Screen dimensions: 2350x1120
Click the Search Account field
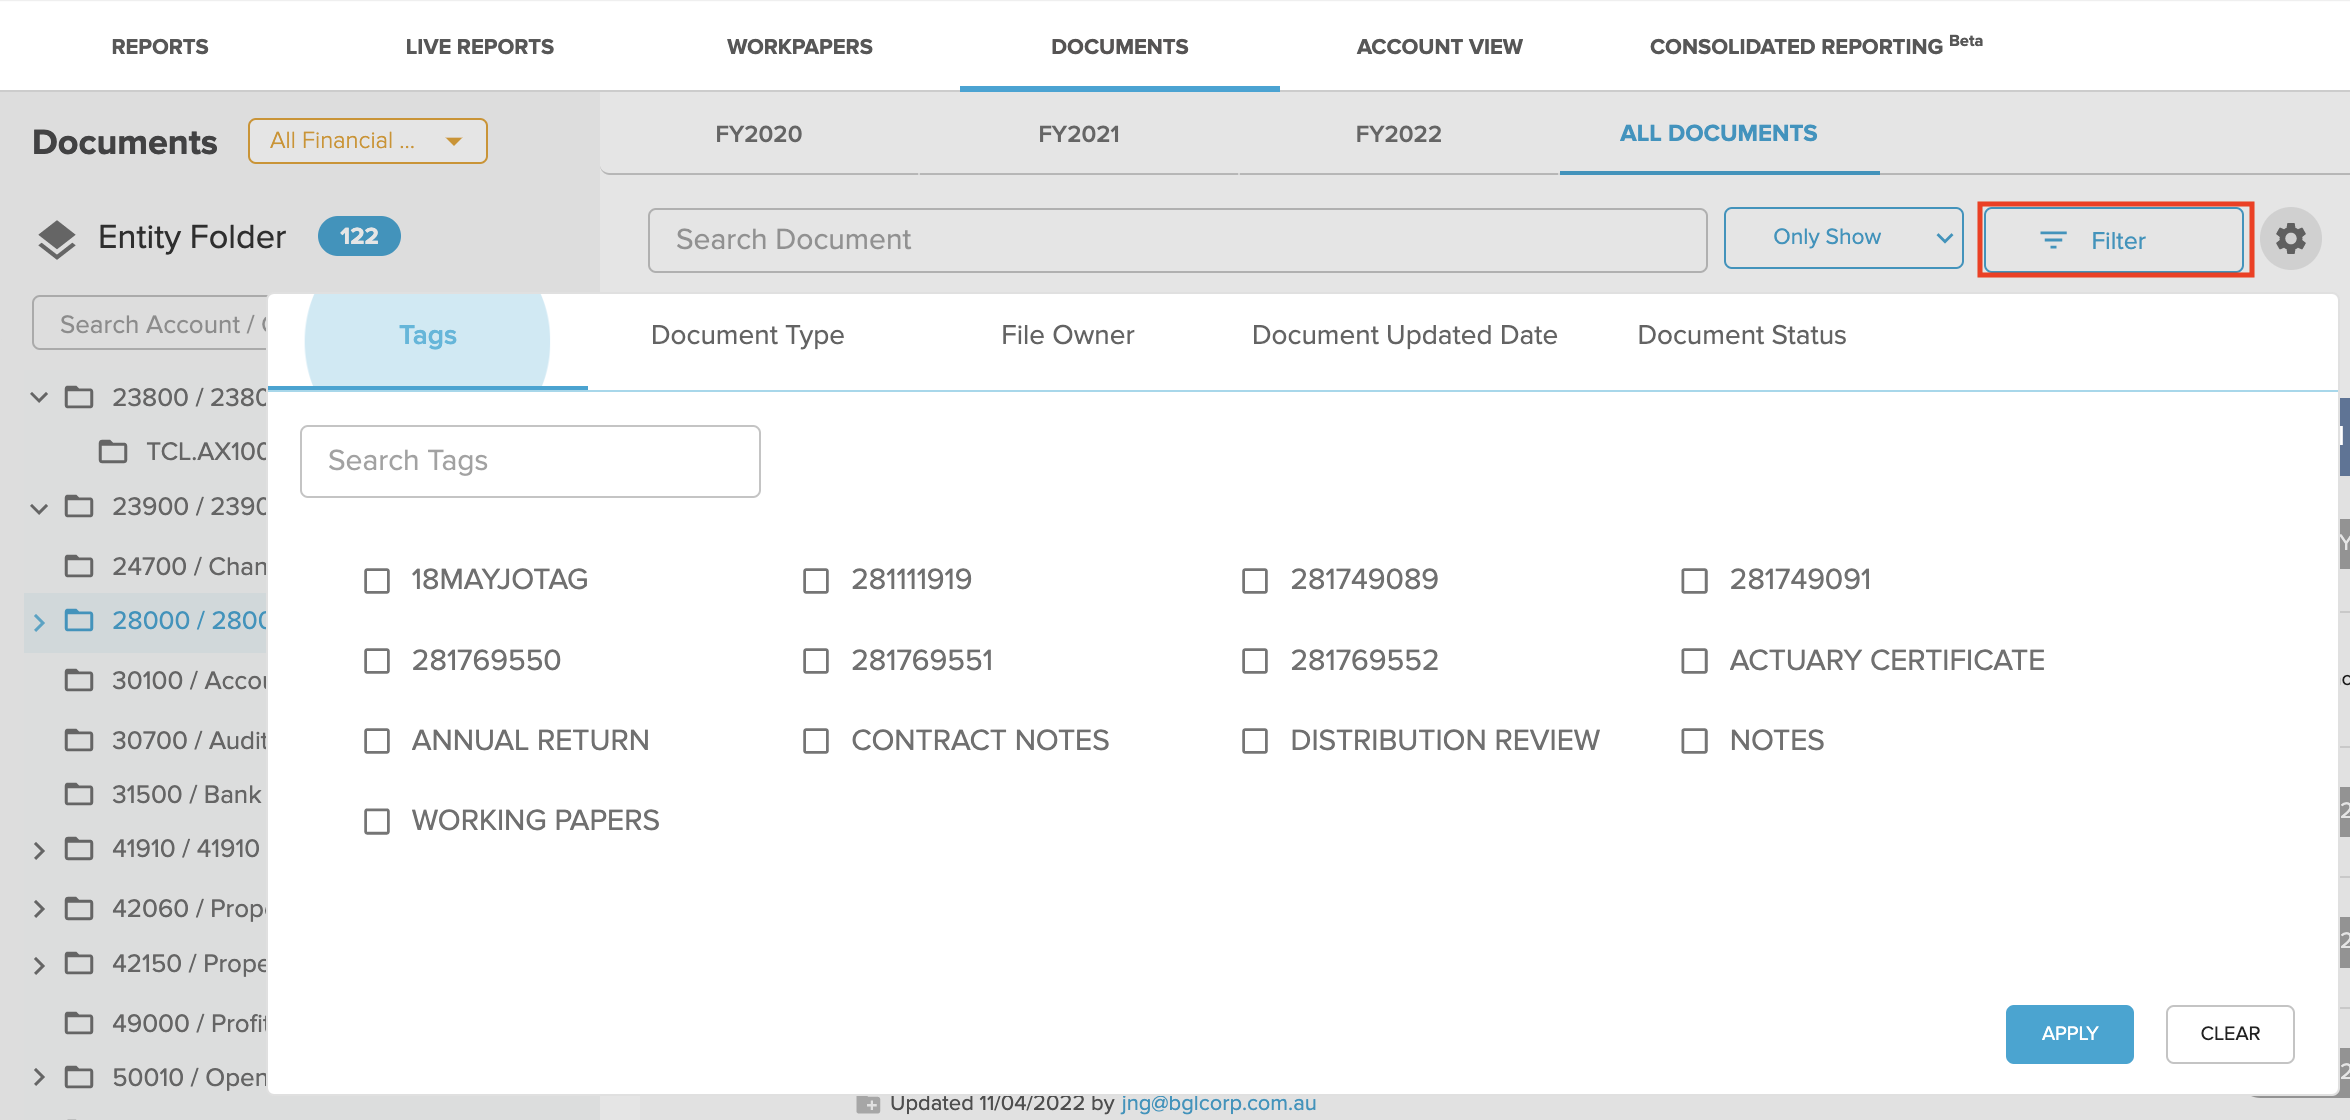tap(152, 324)
